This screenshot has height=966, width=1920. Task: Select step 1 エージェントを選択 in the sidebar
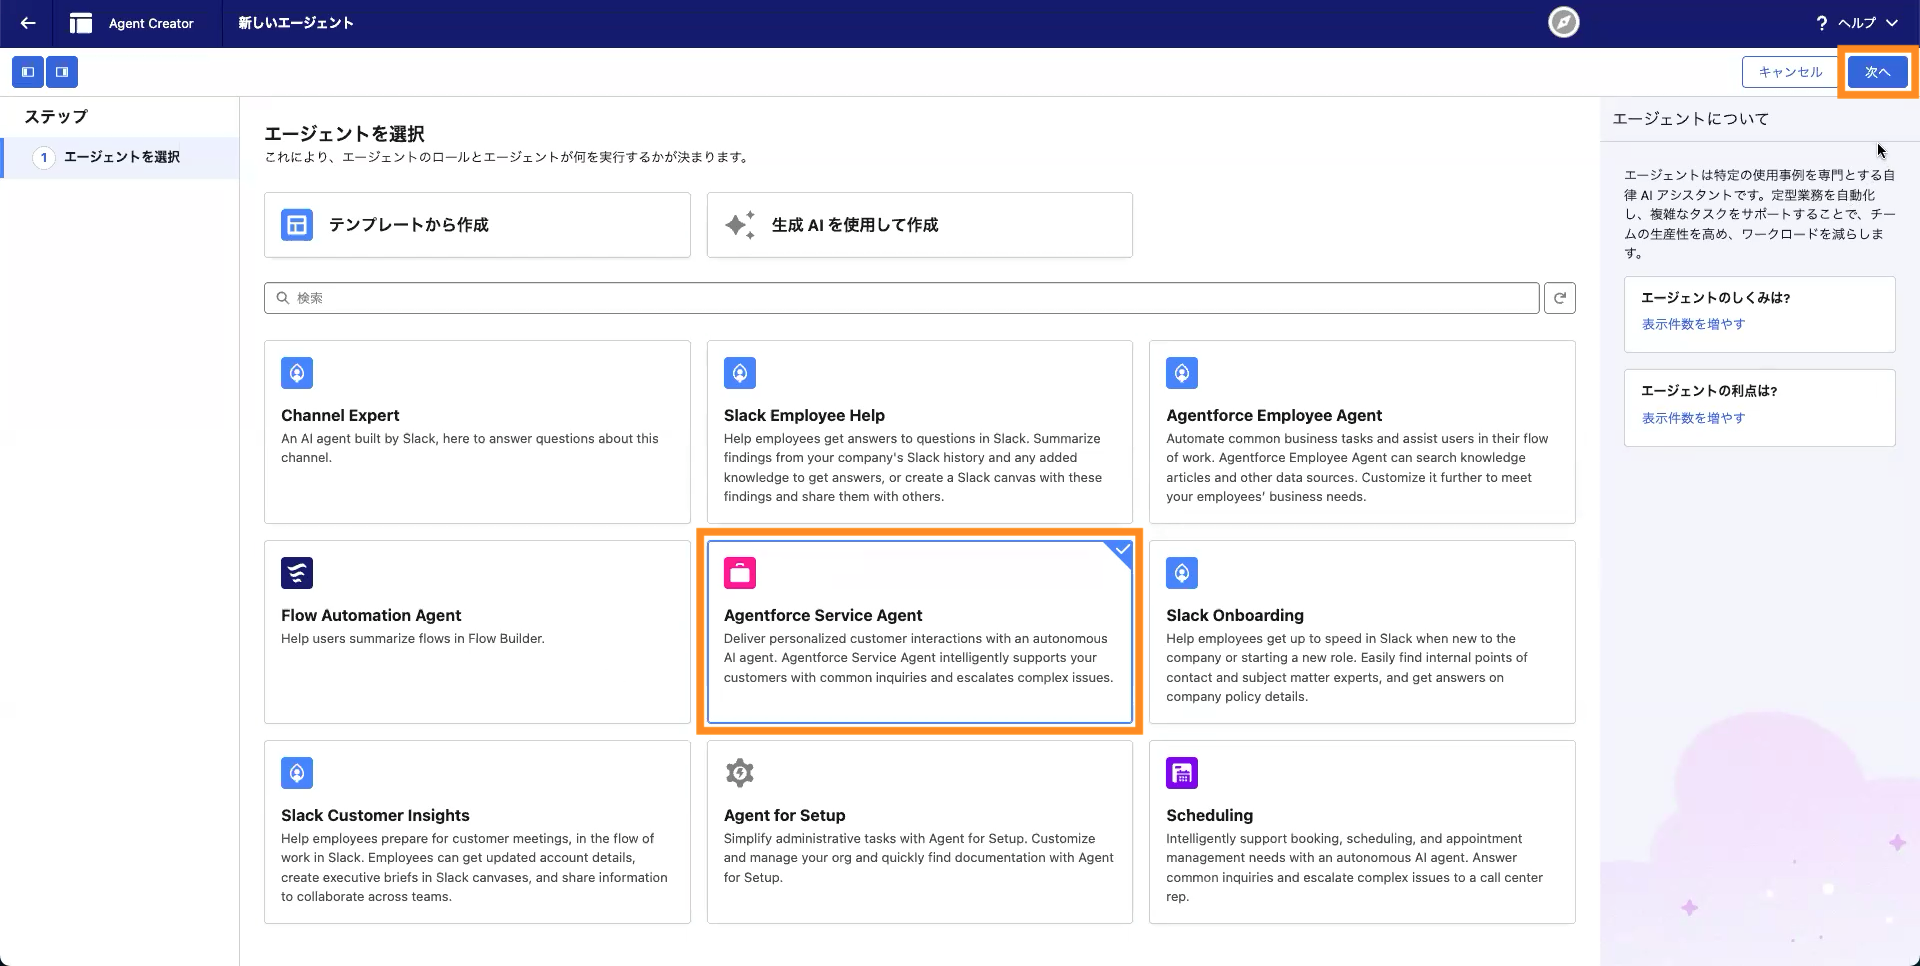point(120,157)
